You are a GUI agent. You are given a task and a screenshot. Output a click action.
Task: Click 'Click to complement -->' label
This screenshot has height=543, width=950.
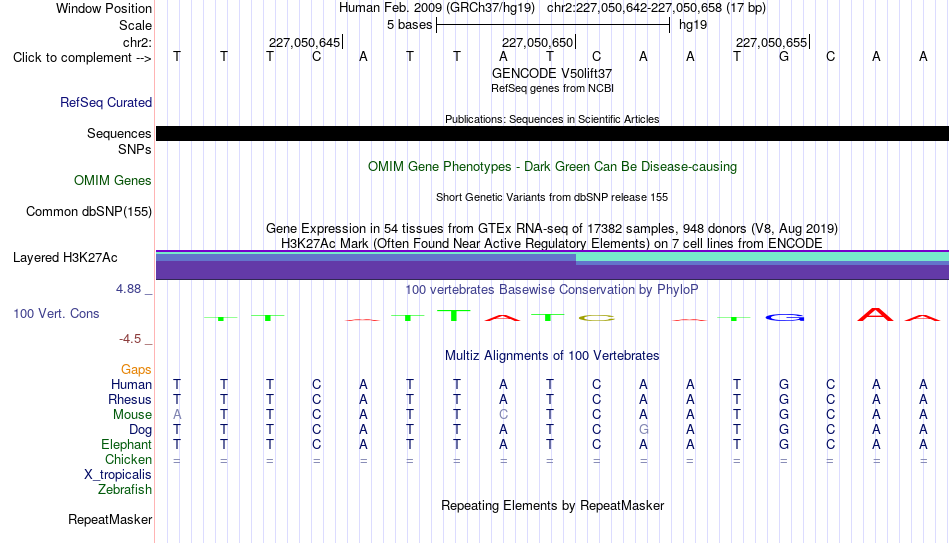[82, 58]
